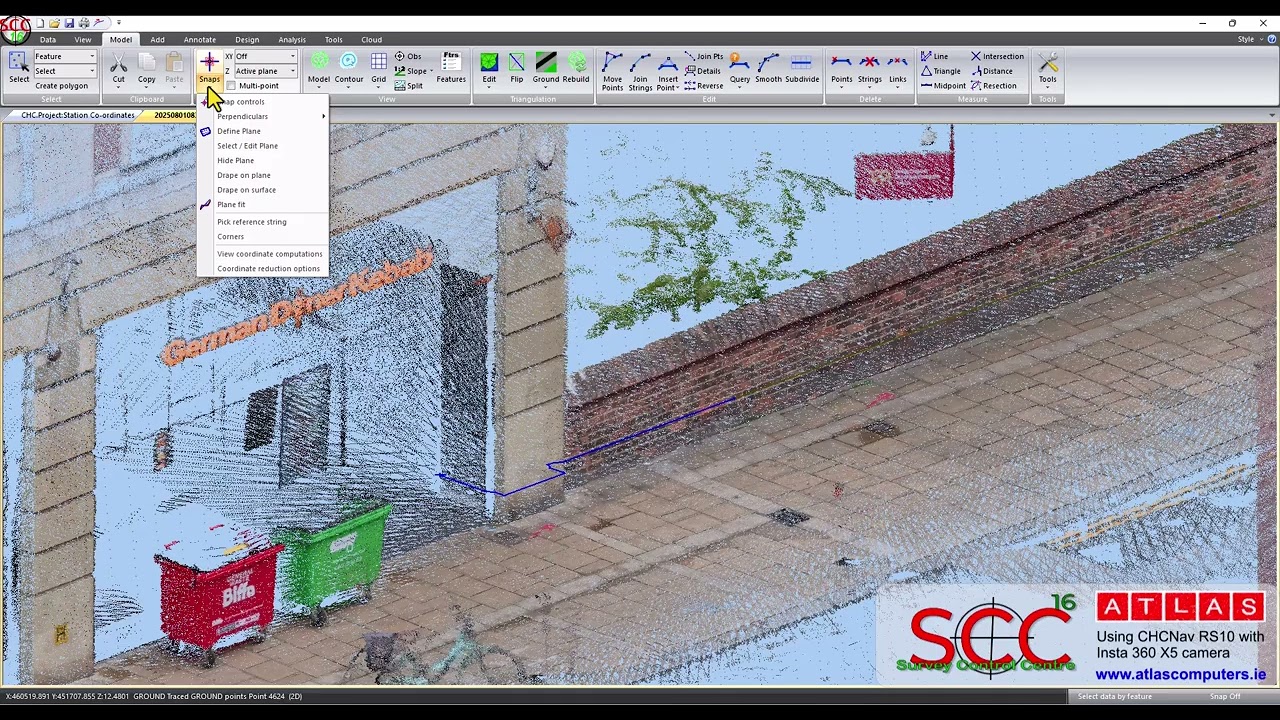Image resolution: width=1280 pixels, height=720 pixels.
Task: Choose Pick reference string entry
Action: 262,222
